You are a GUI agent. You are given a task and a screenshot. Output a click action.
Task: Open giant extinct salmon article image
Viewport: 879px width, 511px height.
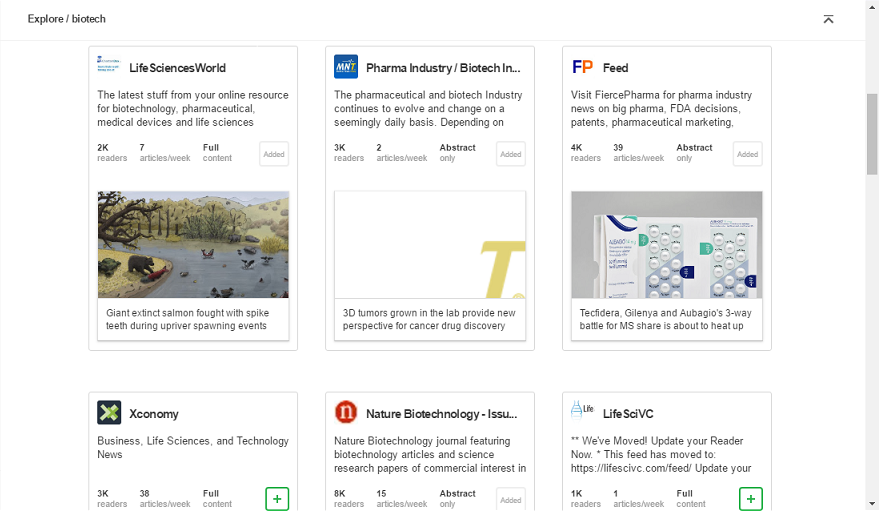click(193, 244)
